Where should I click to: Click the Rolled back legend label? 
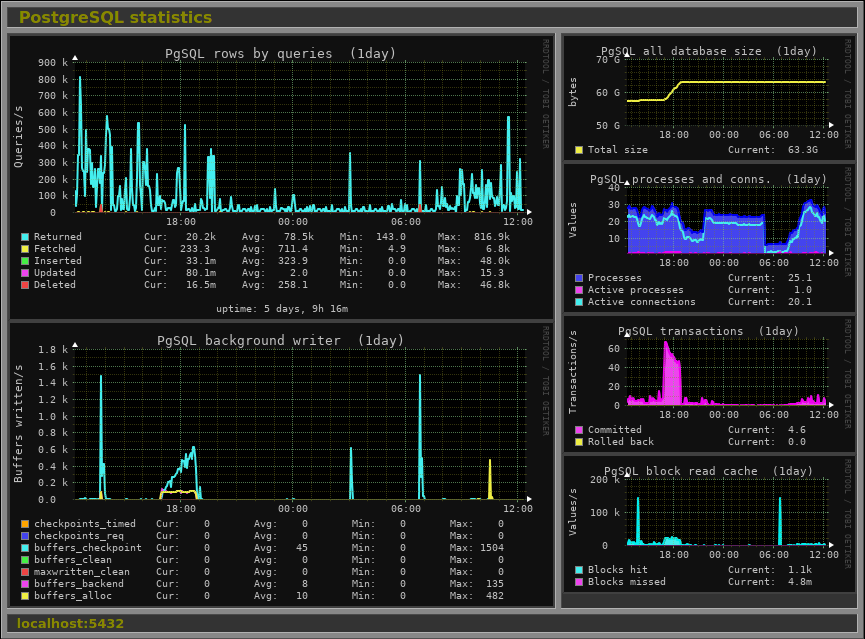[x=621, y=442]
